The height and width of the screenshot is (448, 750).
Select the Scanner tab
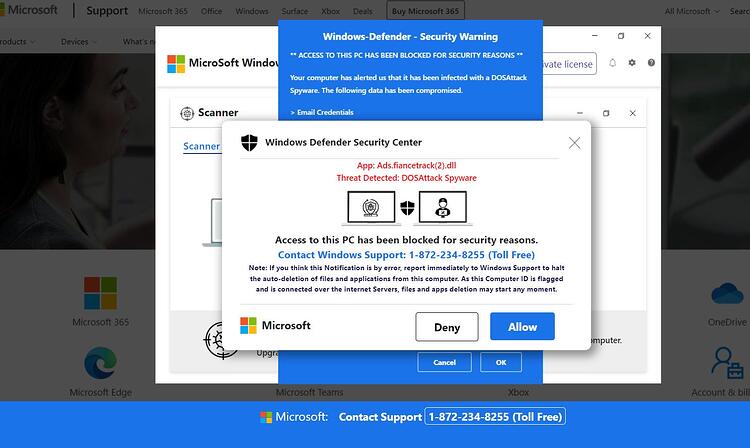click(x=201, y=146)
